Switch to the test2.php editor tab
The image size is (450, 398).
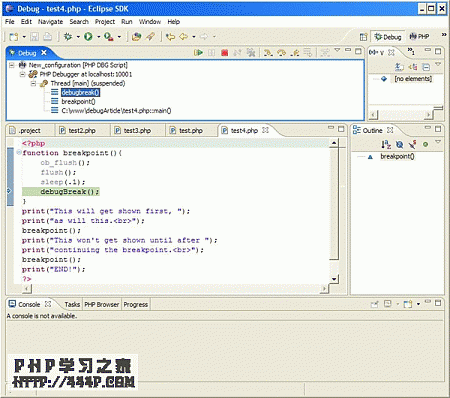(82, 131)
